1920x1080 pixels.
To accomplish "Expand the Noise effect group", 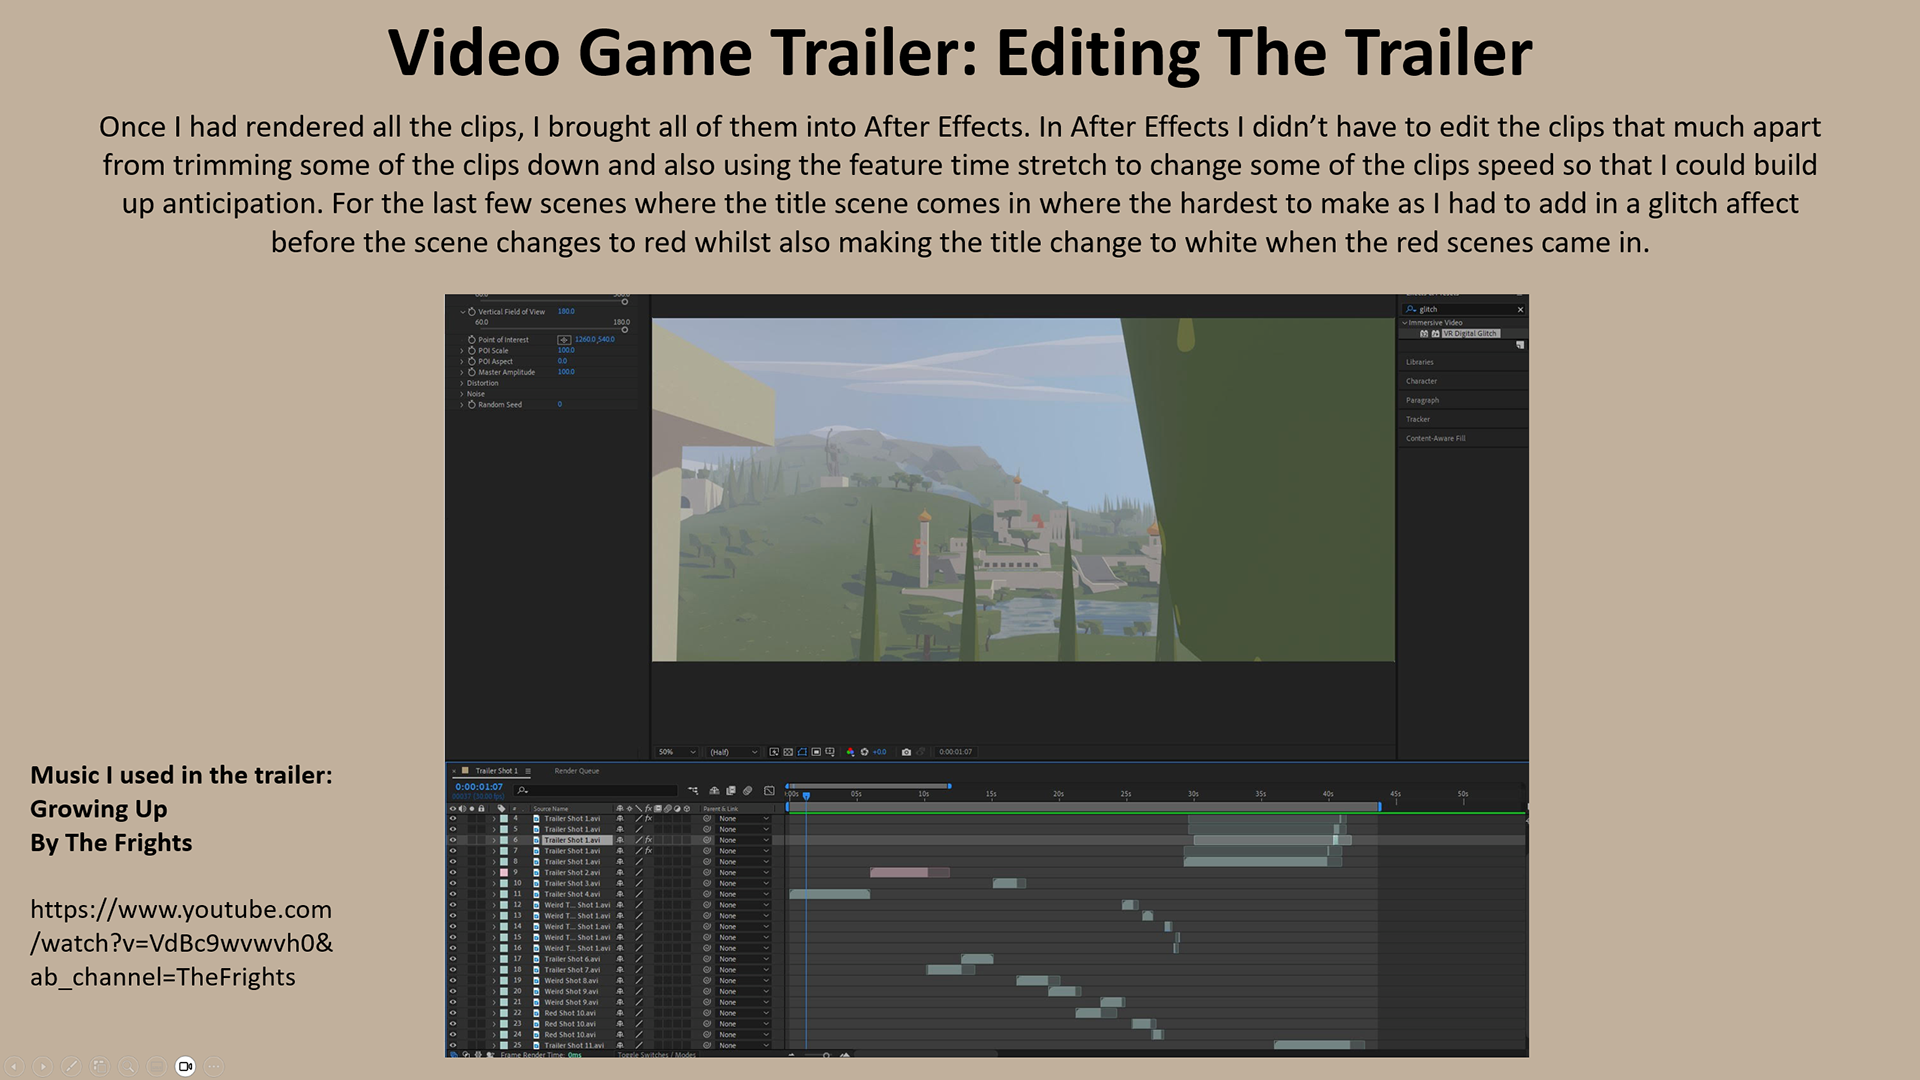I will (x=461, y=394).
